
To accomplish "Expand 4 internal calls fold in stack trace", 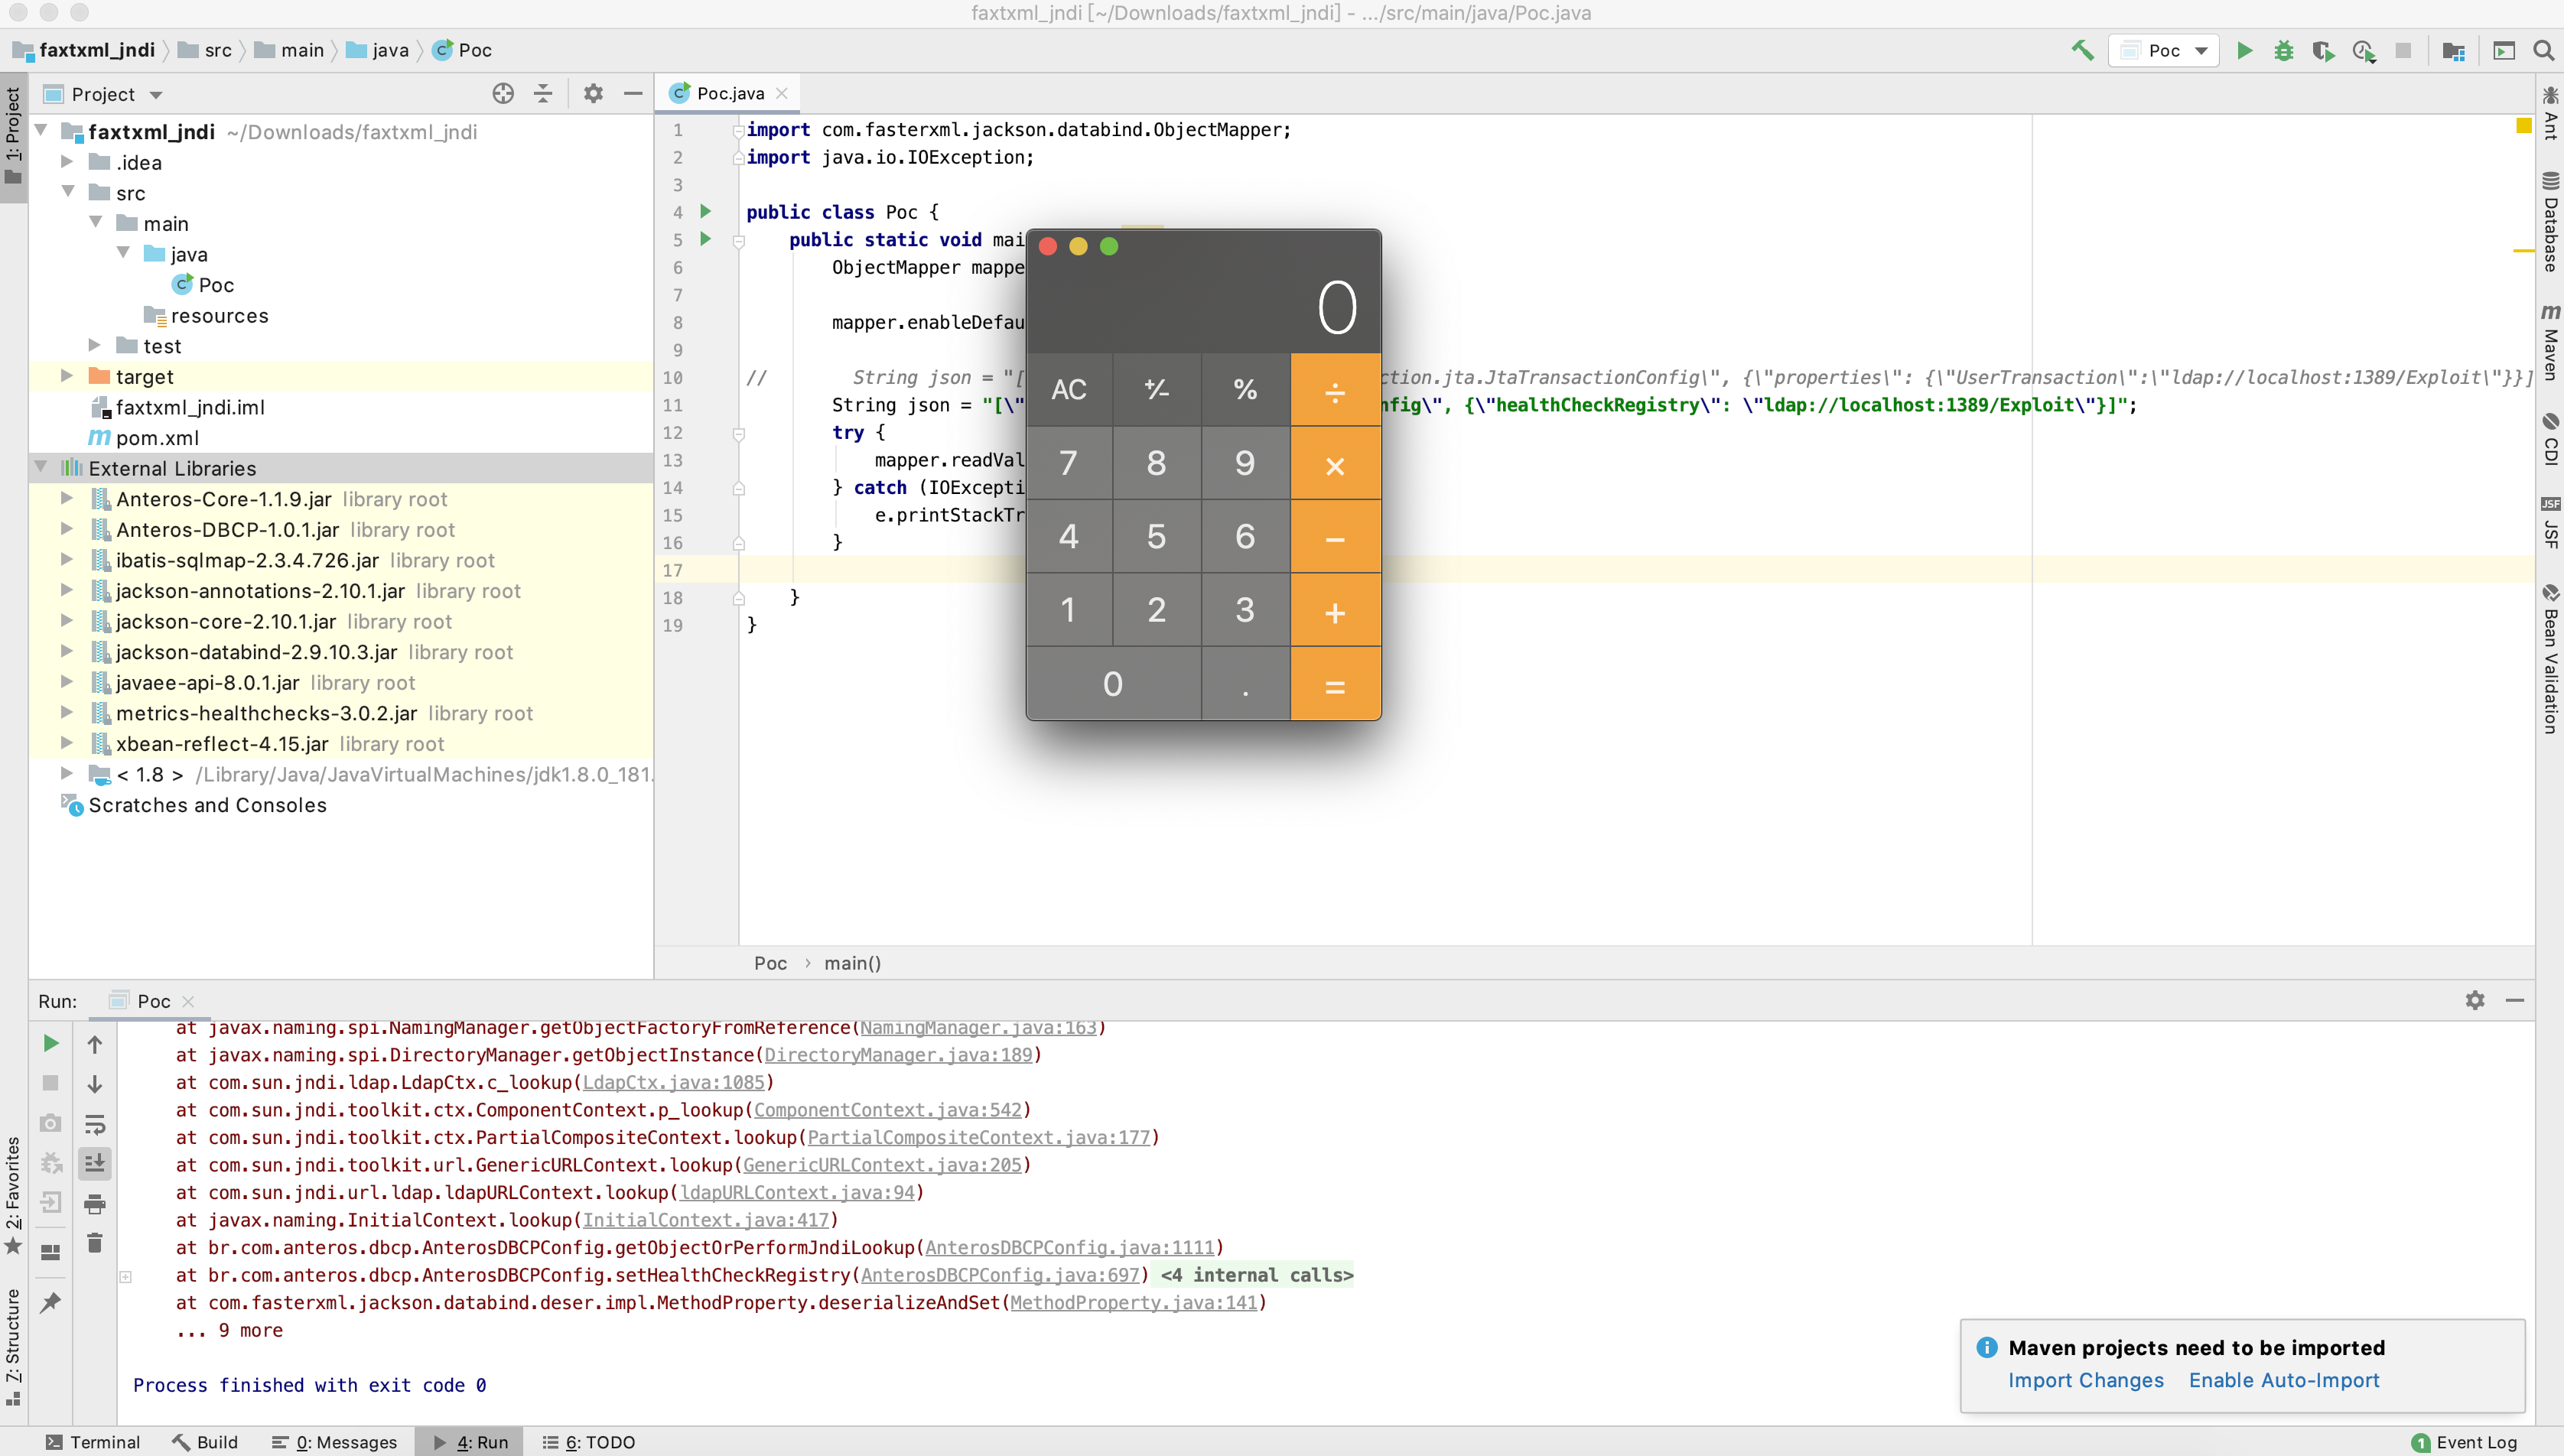I will coord(1256,1275).
